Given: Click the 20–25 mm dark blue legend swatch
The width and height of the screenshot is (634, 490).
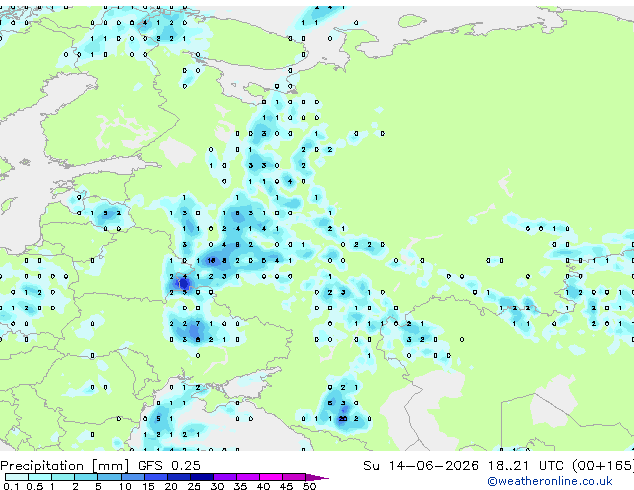Looking at the screenshot, I should click(x=179, y=477).
